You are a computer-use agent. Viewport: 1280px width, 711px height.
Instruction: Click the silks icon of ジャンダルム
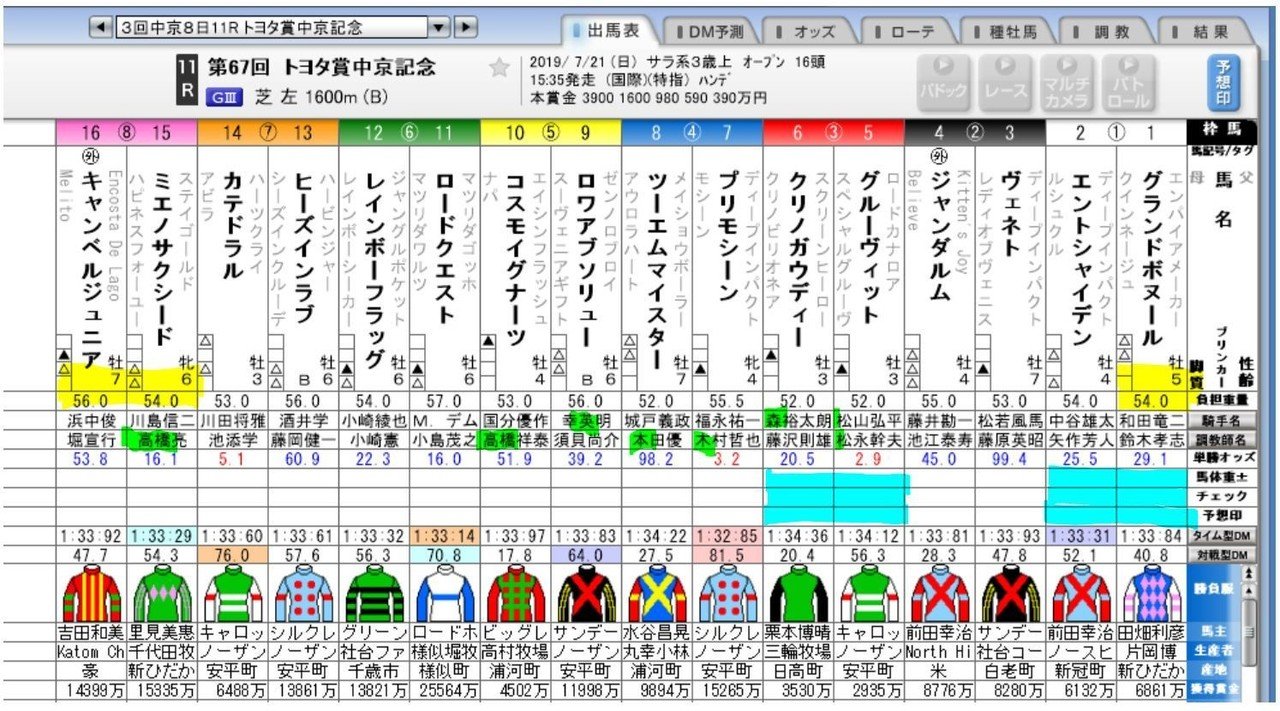(939, 593)
